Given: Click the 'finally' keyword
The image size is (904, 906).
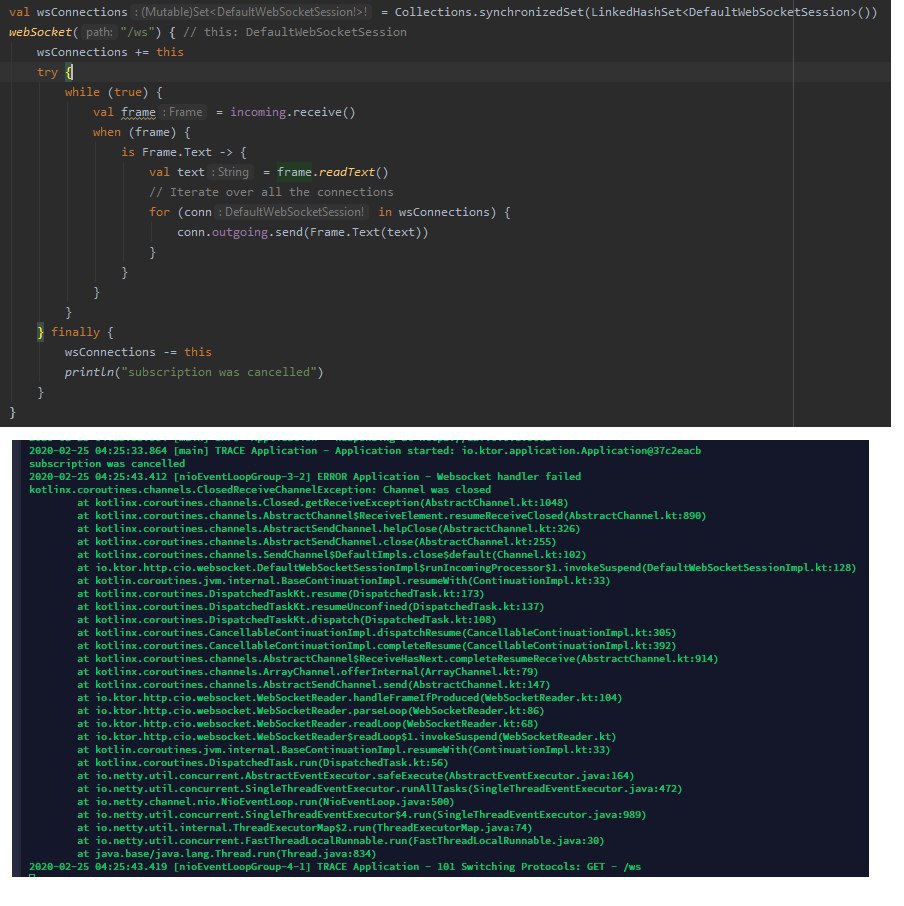Looking at the screenshot, I should pos(75,332).
